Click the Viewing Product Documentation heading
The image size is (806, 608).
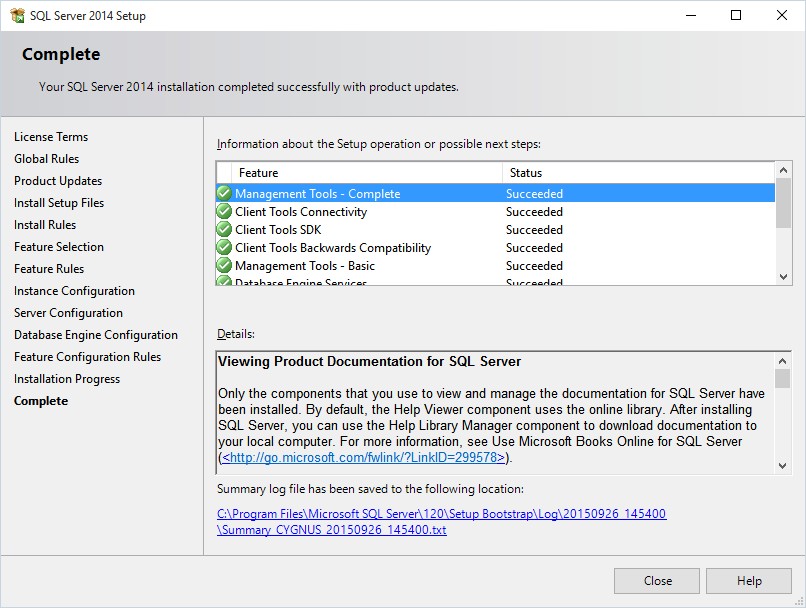tap(369, 362)
